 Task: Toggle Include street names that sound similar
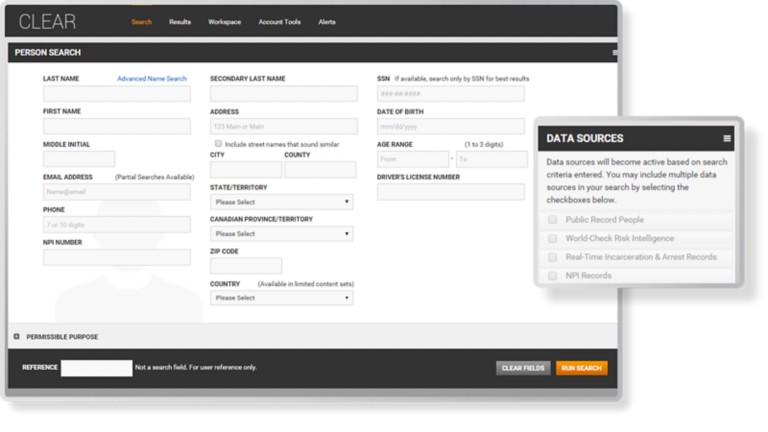point(218,144)
